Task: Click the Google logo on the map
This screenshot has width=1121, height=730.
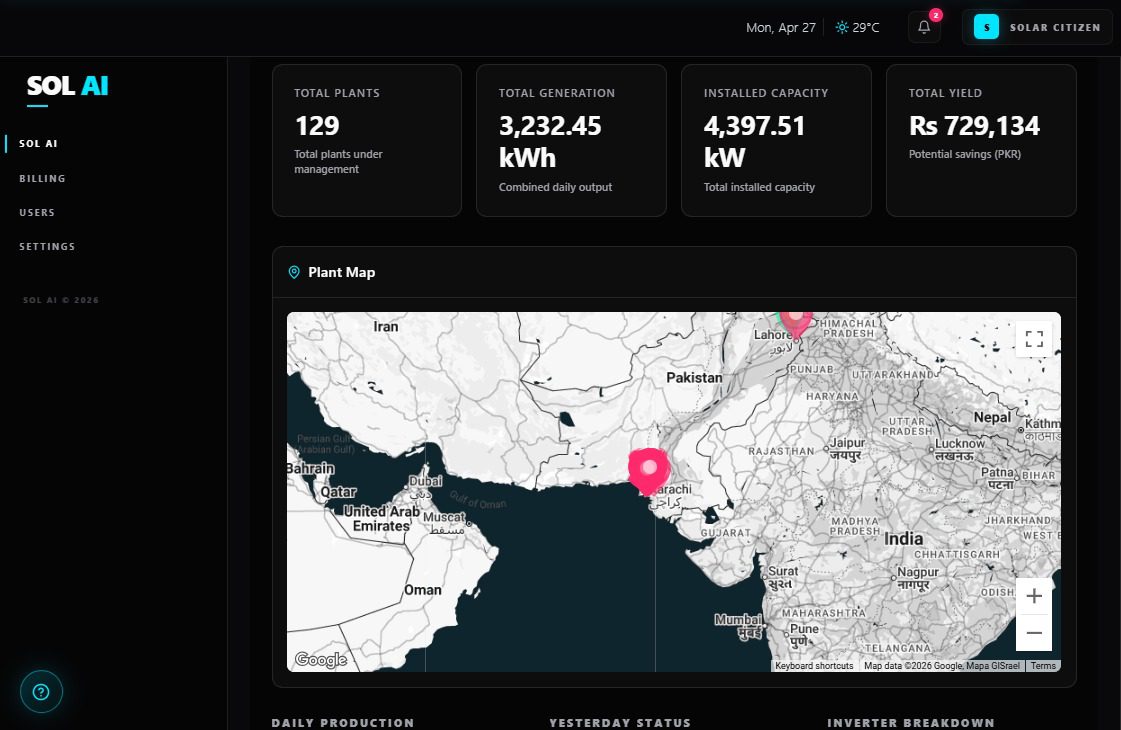Action: 321,659
